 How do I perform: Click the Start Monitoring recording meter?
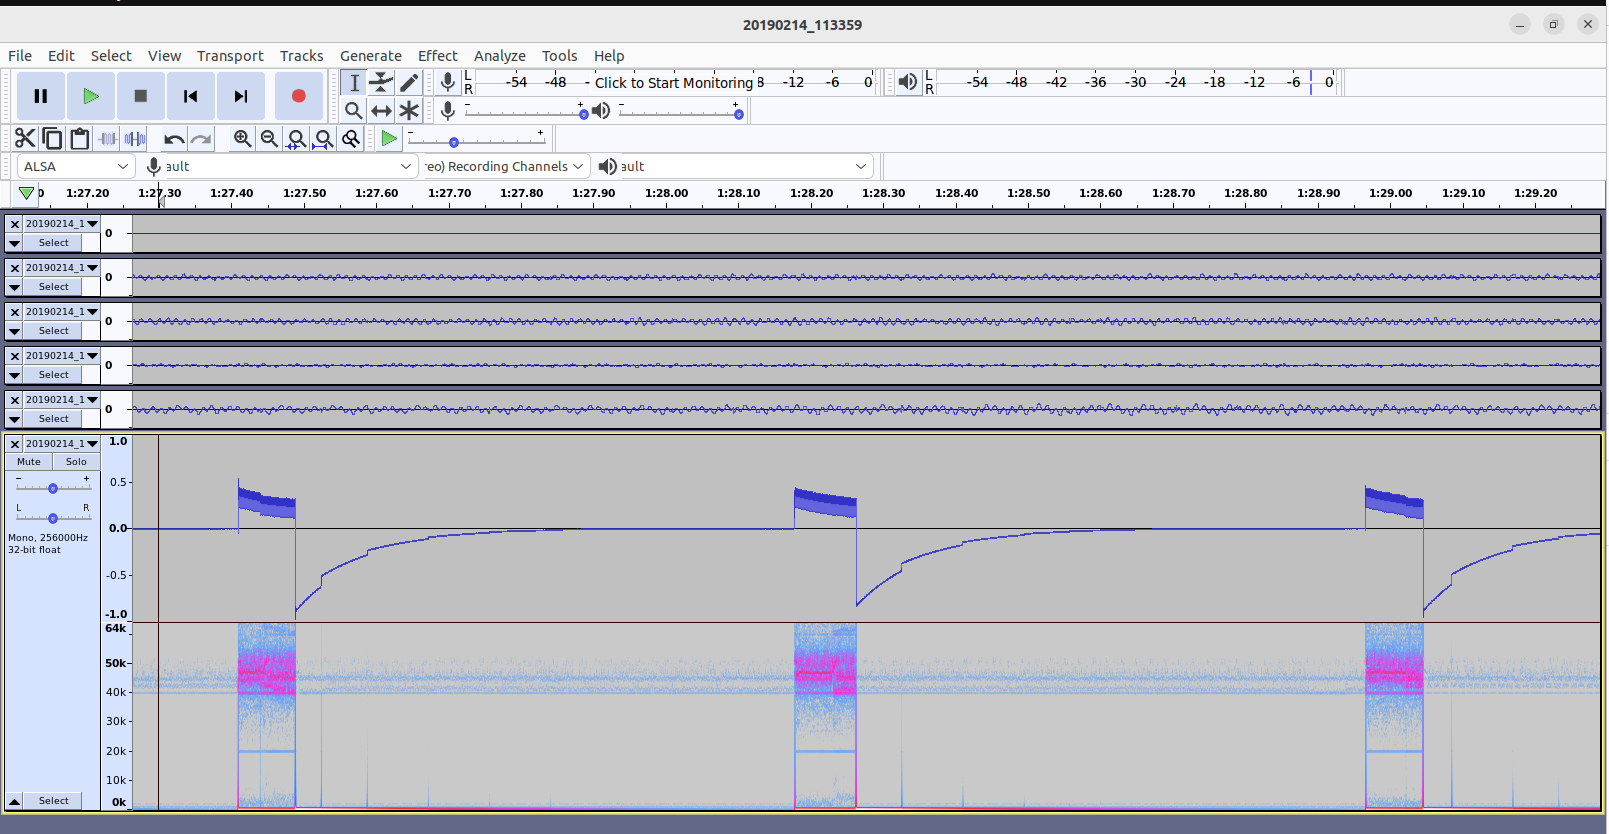pyautogui.click(x=673, y=83)
